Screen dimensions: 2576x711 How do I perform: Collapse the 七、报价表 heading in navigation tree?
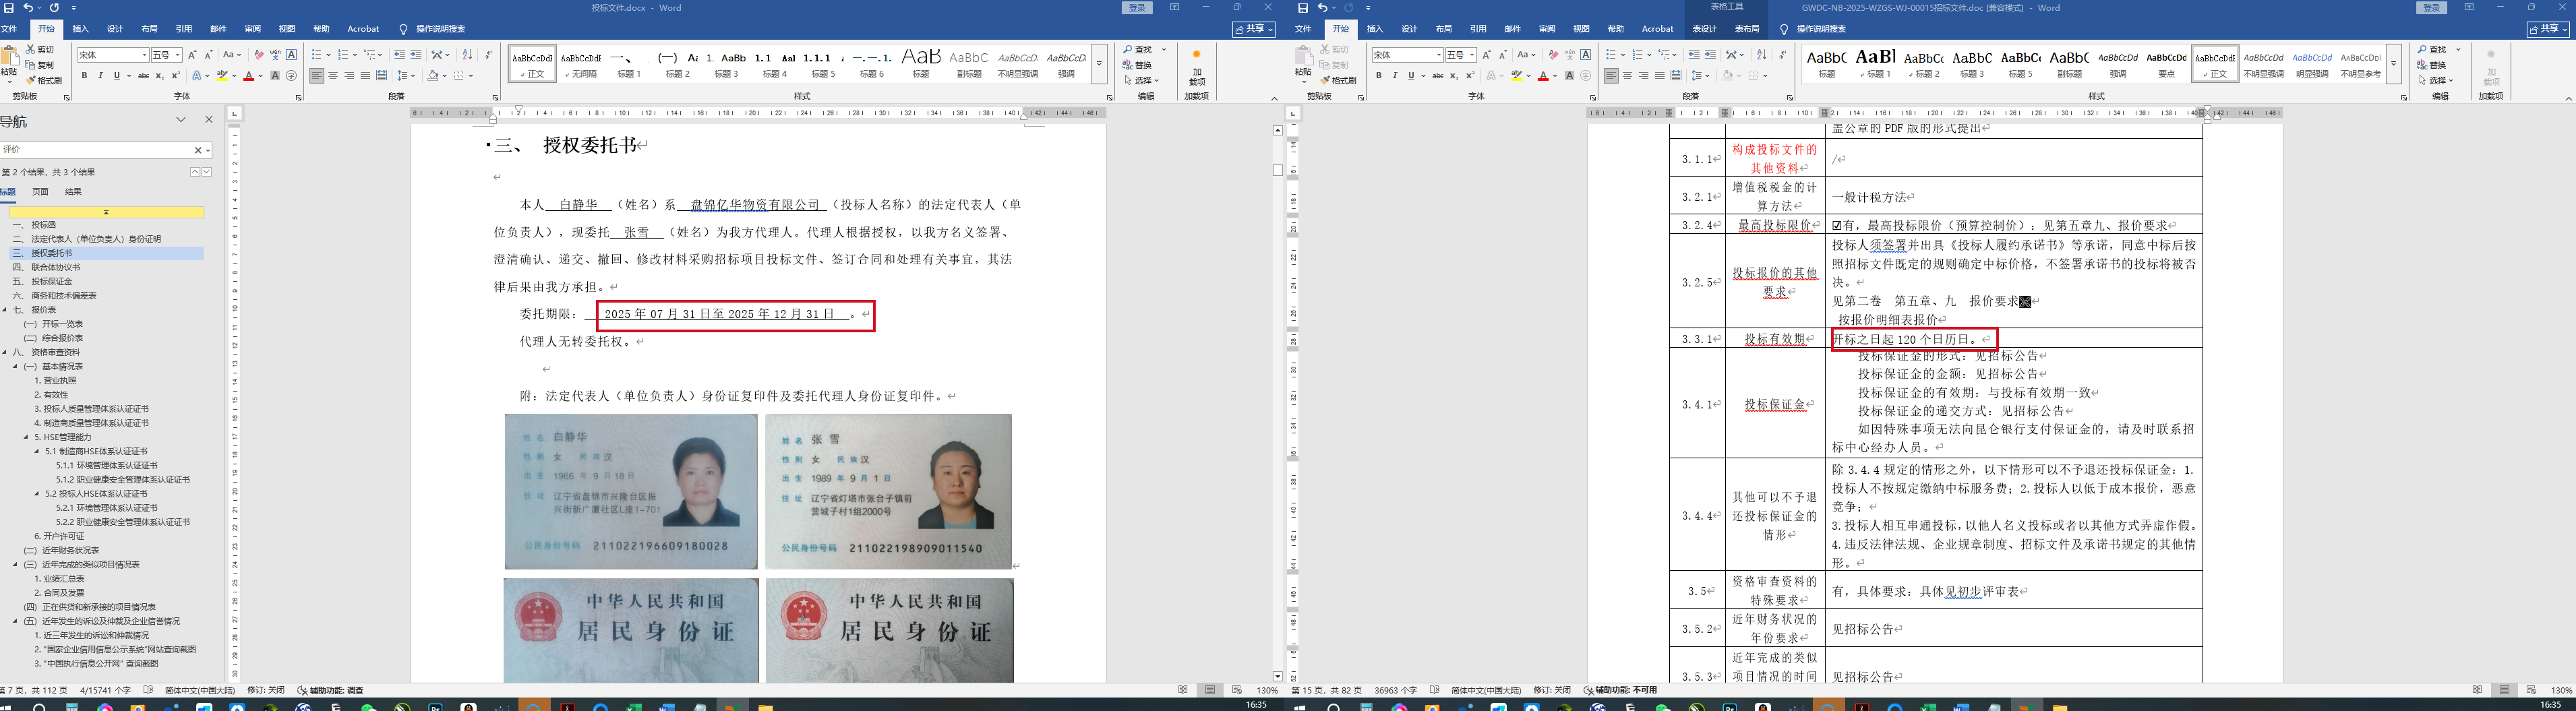pos(5,310)
